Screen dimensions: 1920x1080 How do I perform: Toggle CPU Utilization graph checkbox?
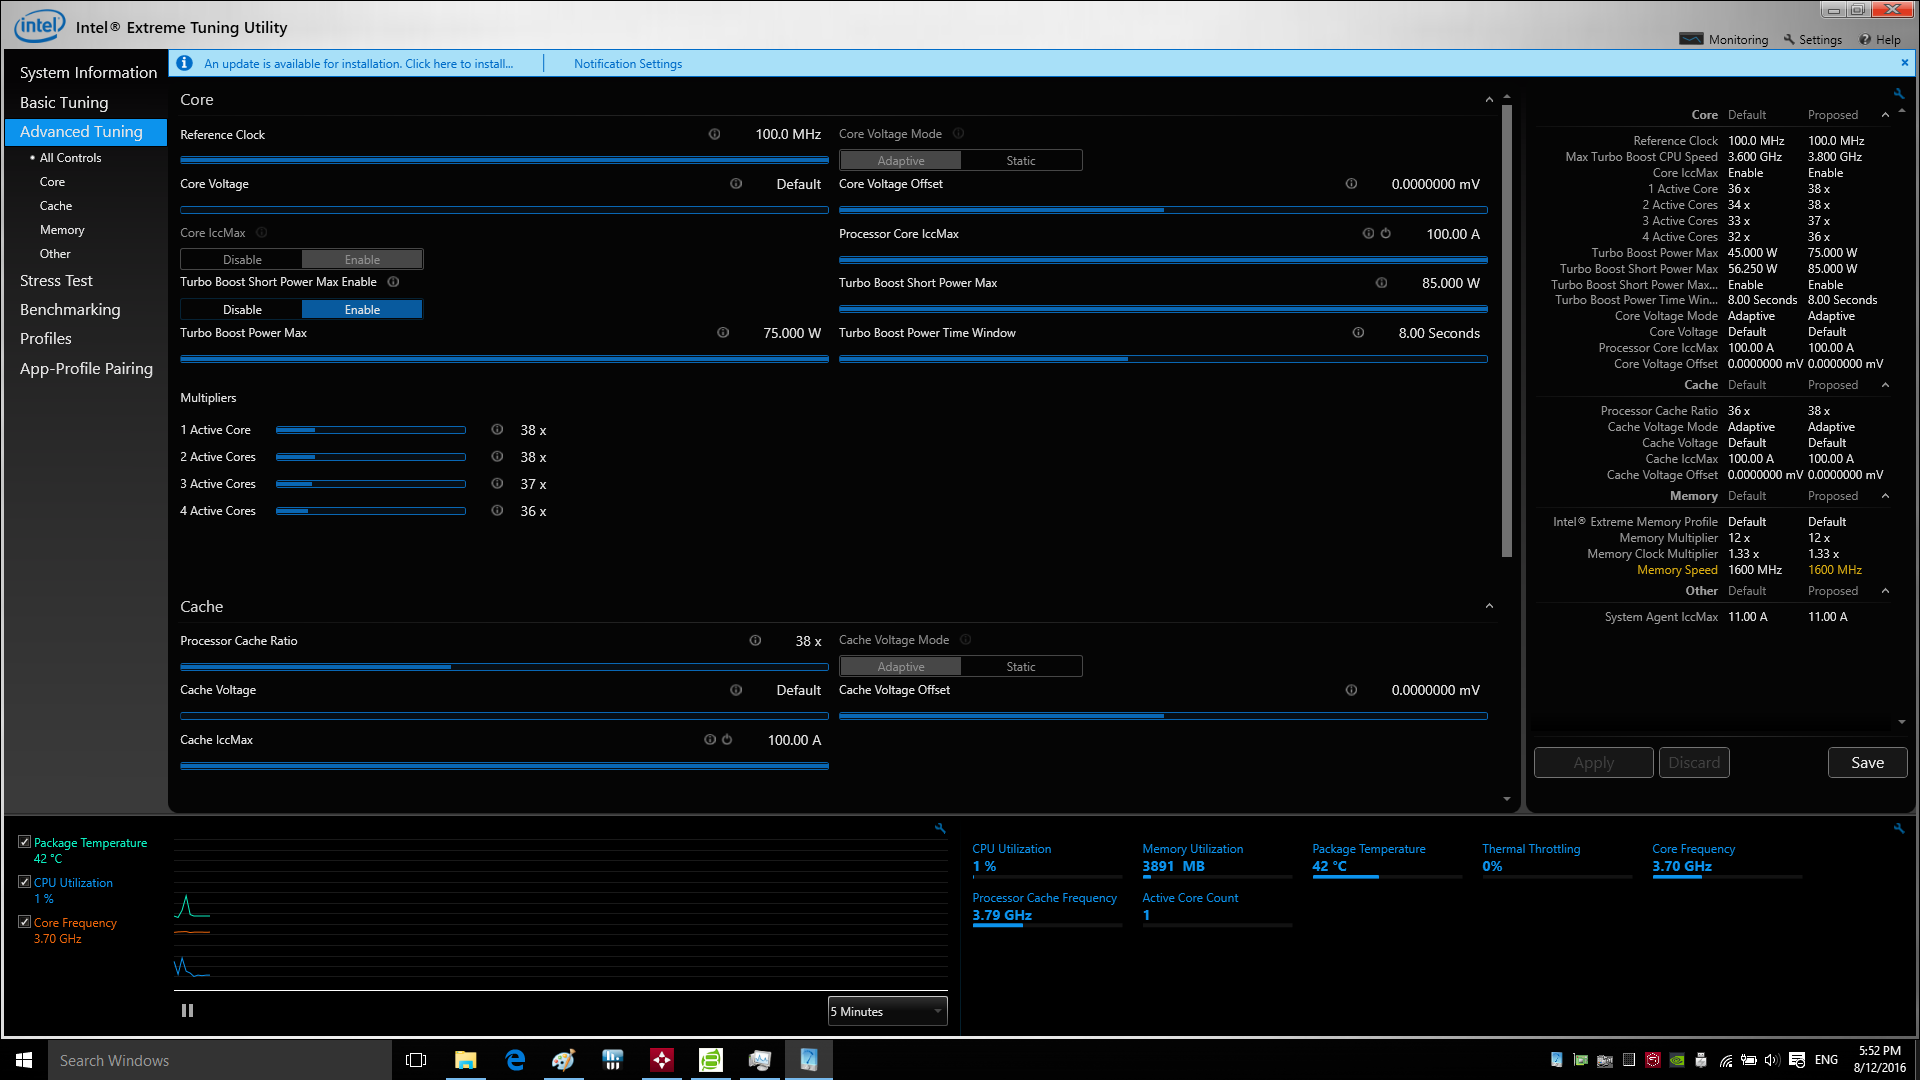[24, 882]
